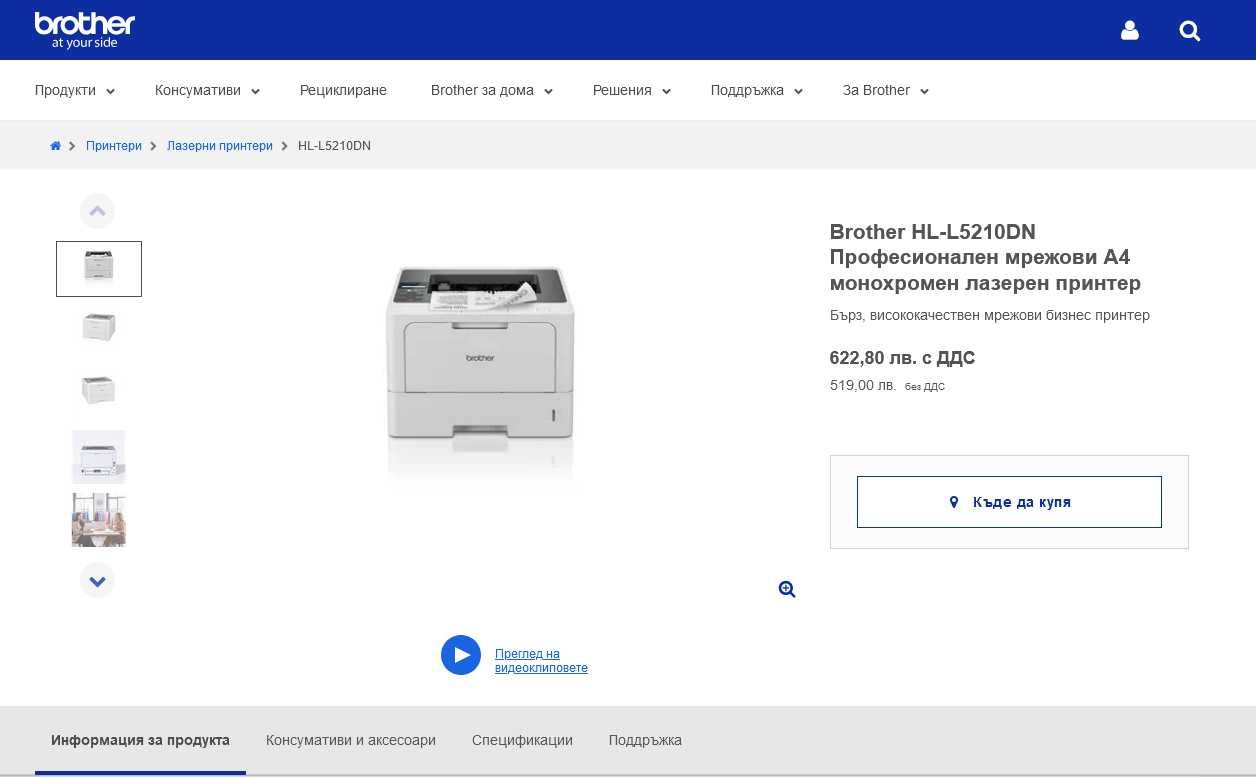Click the Brother at your side logo
This screenshot has height=777, width=1256.
click(85, 30)
